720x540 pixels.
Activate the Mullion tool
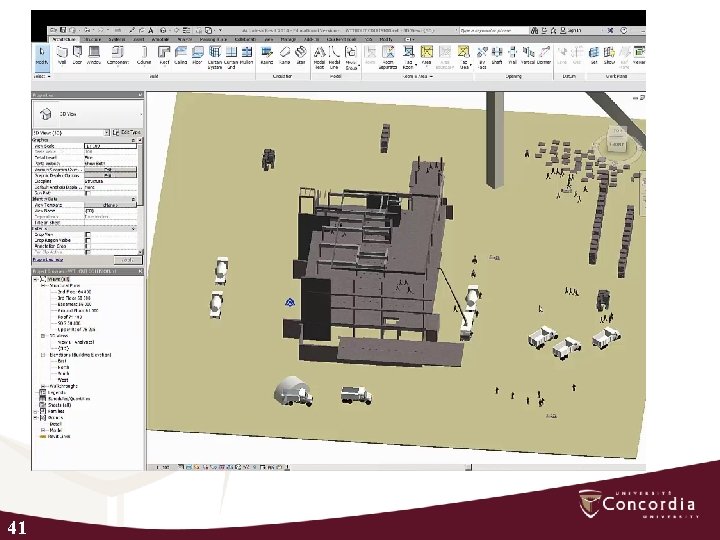(247, 56)
